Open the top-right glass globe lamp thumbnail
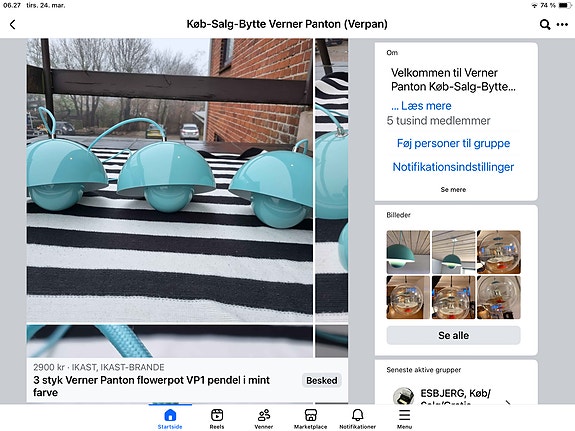575x431 pixels. (x=499, y=252)
